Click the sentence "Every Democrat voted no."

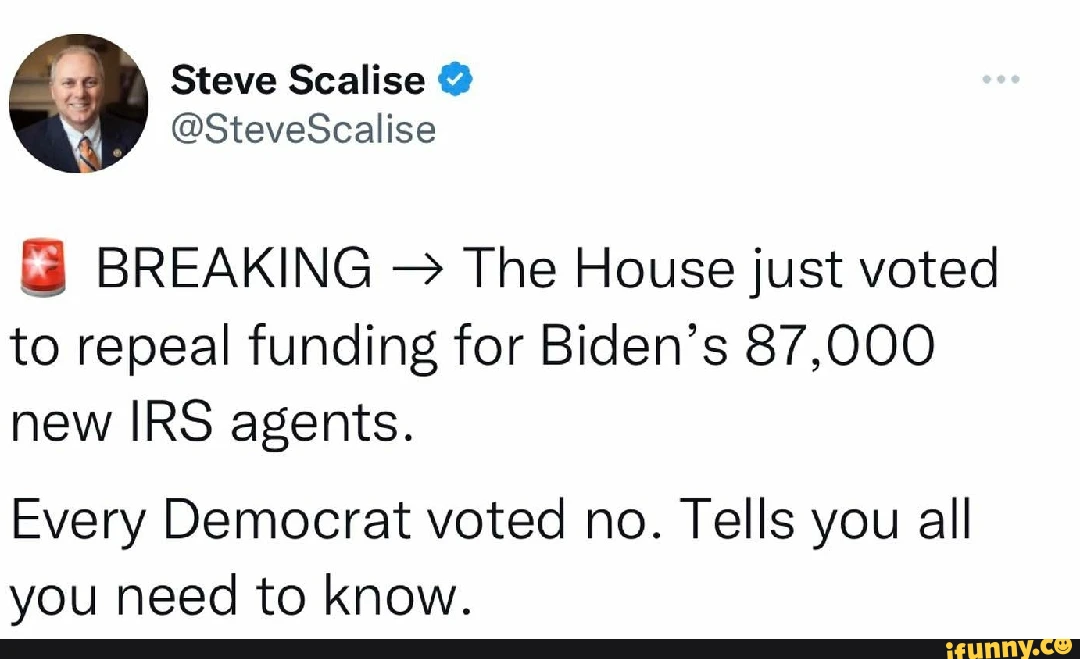coord(331,521)
